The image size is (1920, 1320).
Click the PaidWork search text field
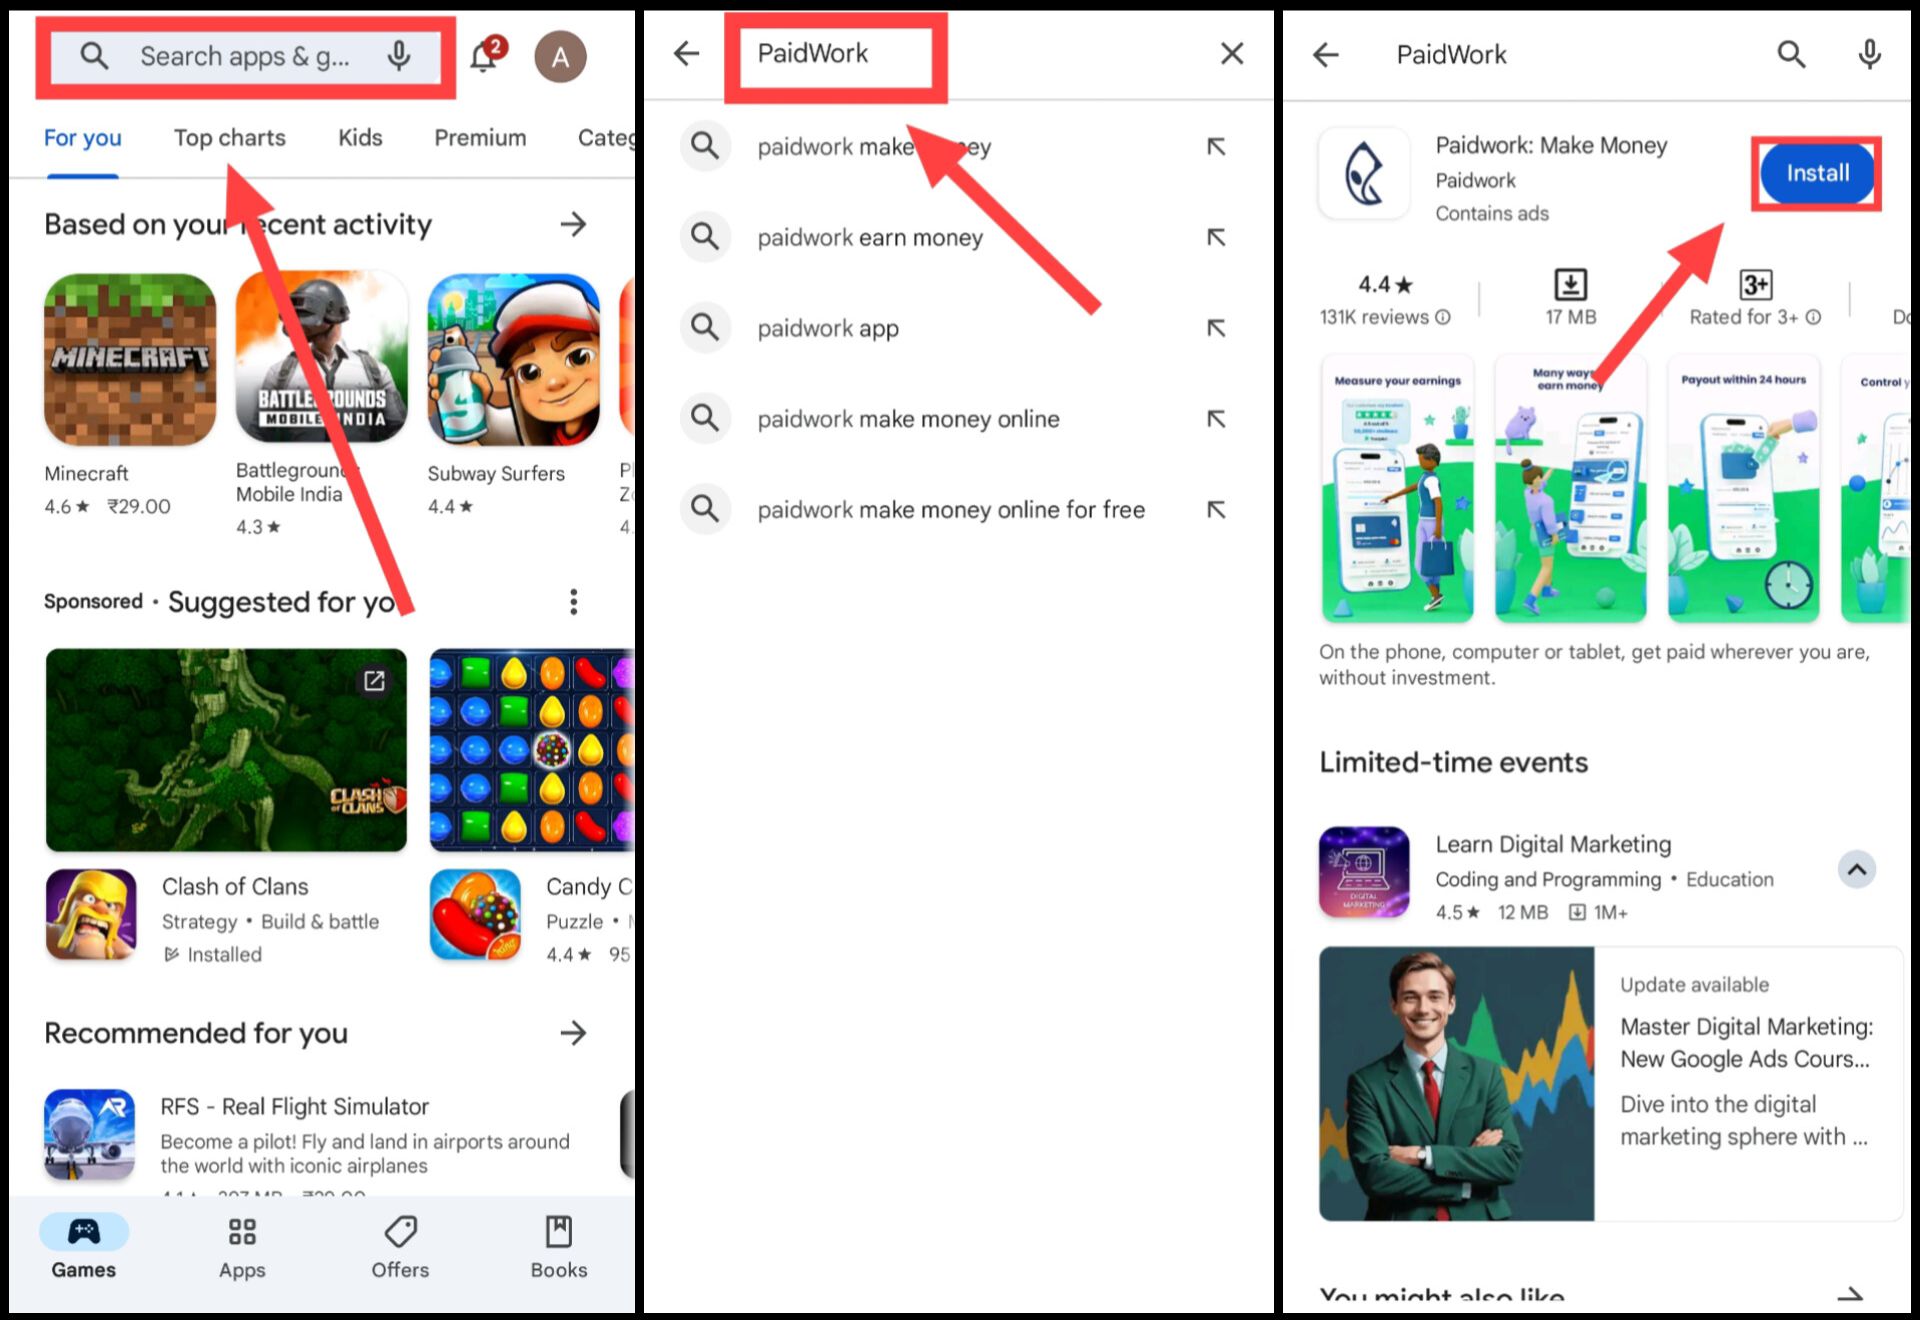(x=835, y=55)
